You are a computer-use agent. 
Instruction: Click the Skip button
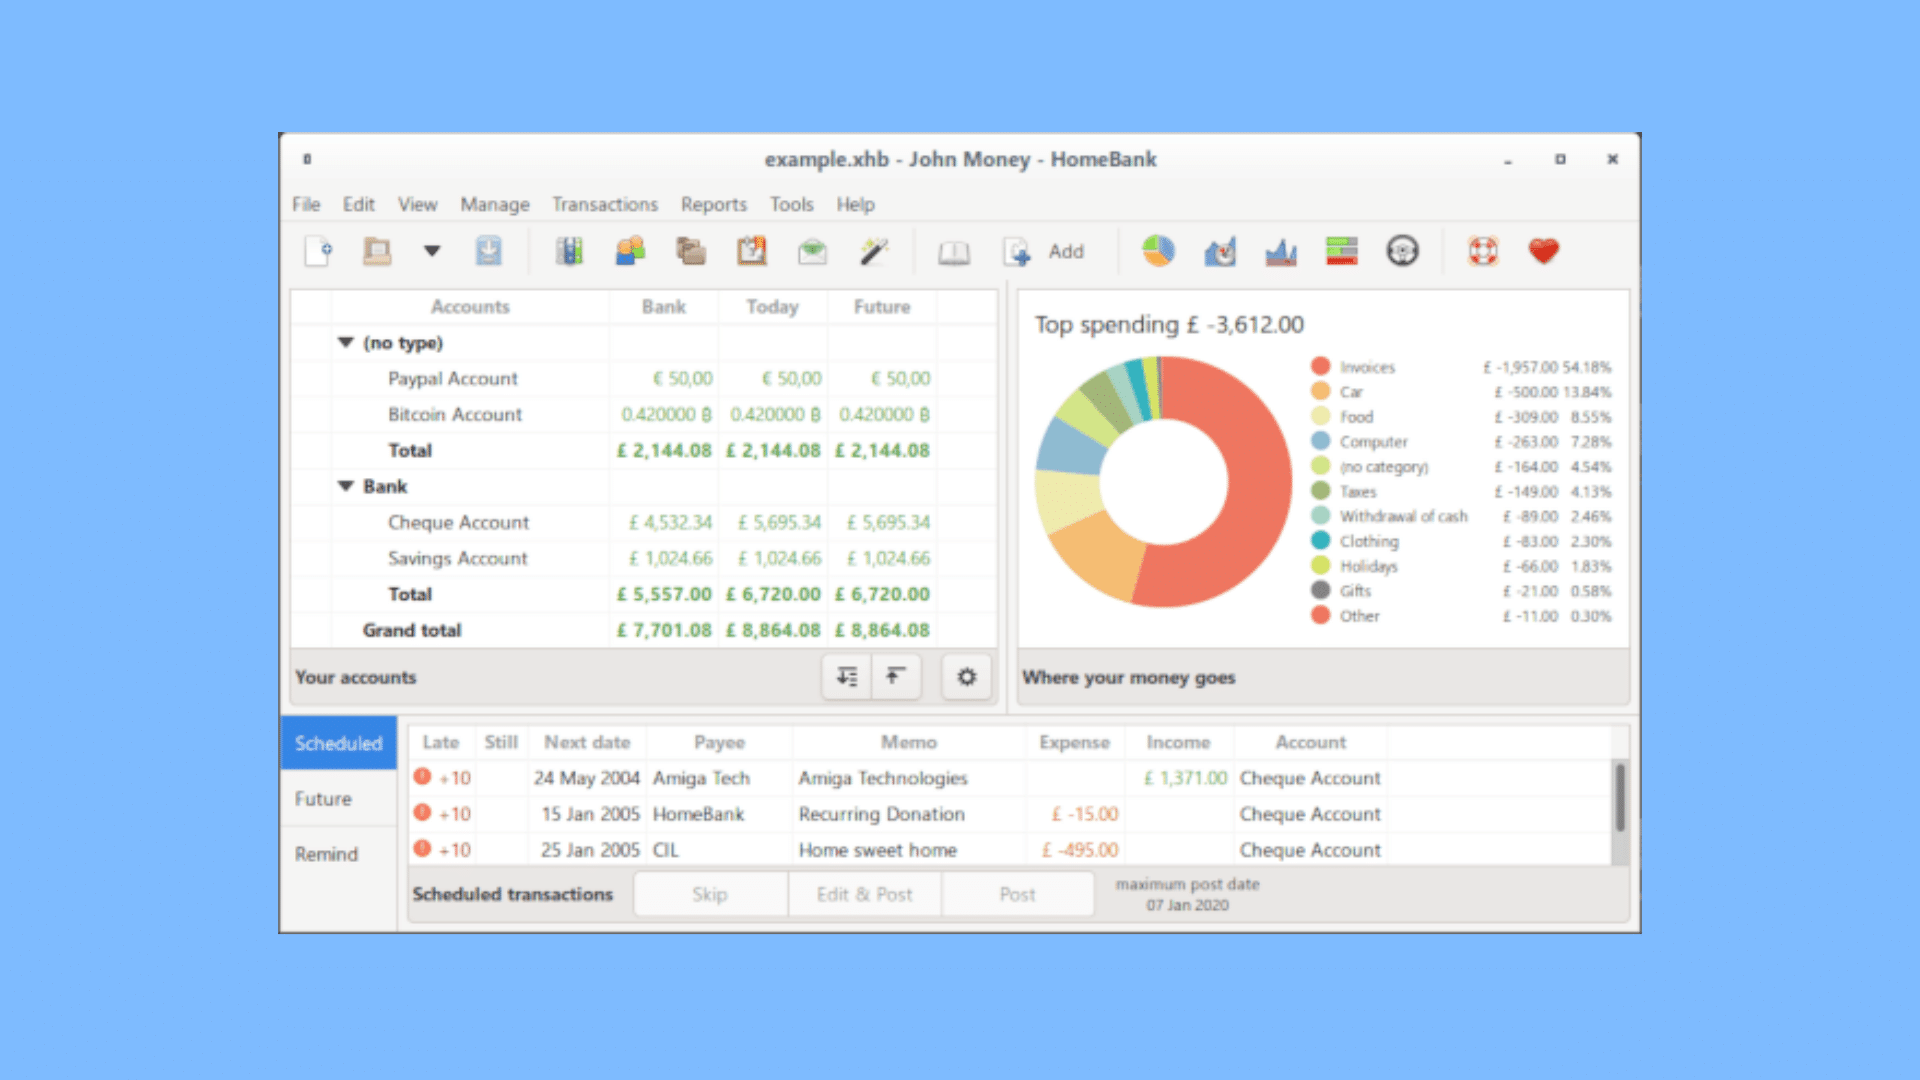710,894
